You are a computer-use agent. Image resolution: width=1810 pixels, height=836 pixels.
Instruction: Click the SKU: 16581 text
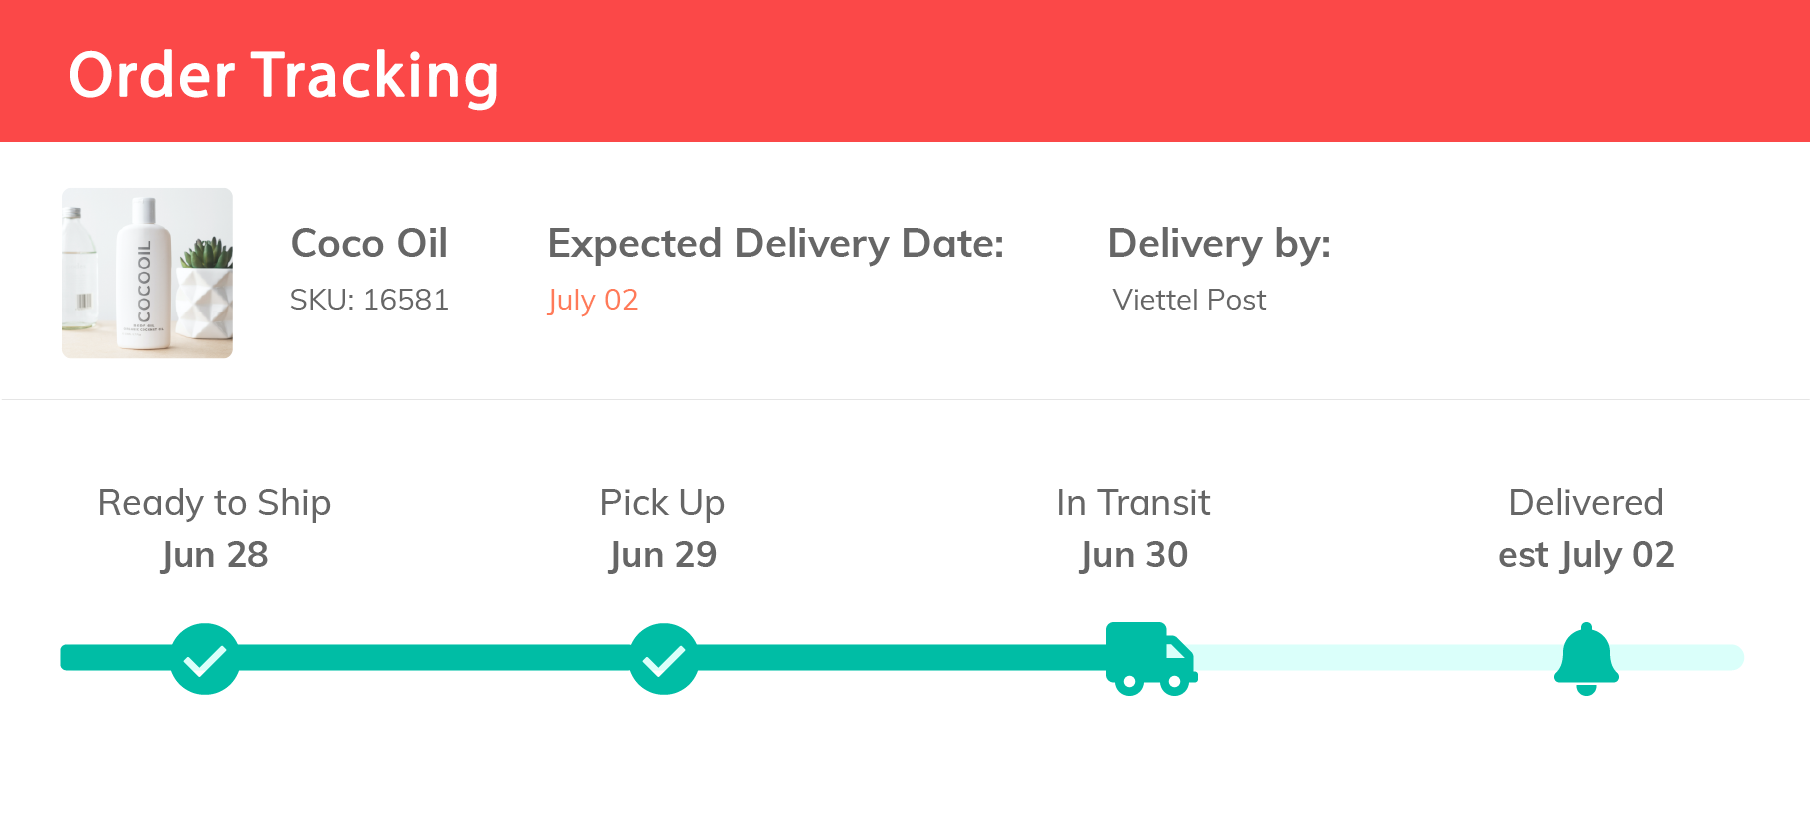pyautogui.click(x=369, y=300)
